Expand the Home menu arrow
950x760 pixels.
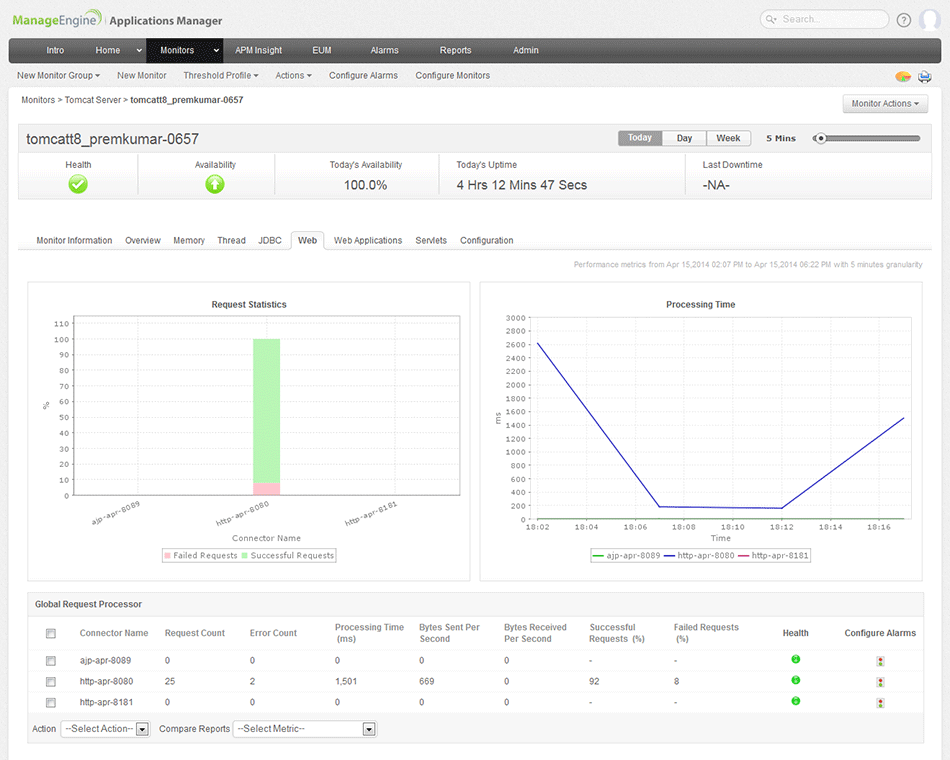(x=139, y=50)
